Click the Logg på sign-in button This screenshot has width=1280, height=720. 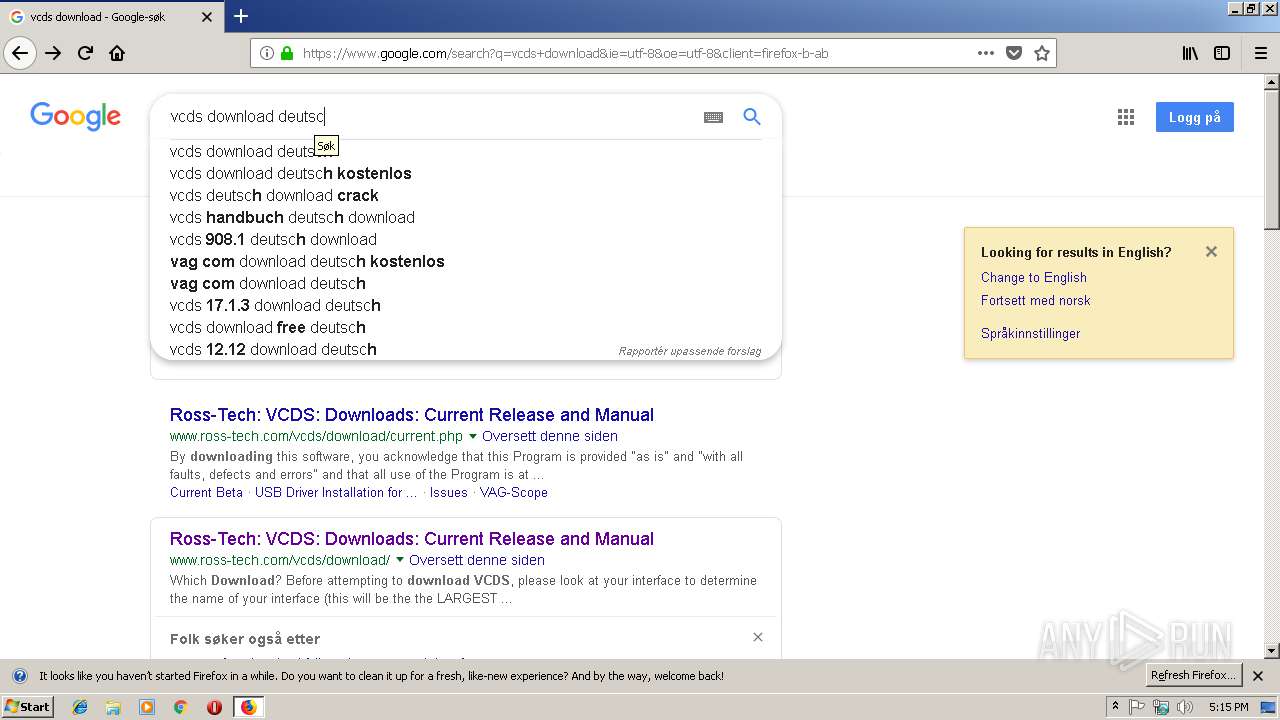[x=1195, y=117]
